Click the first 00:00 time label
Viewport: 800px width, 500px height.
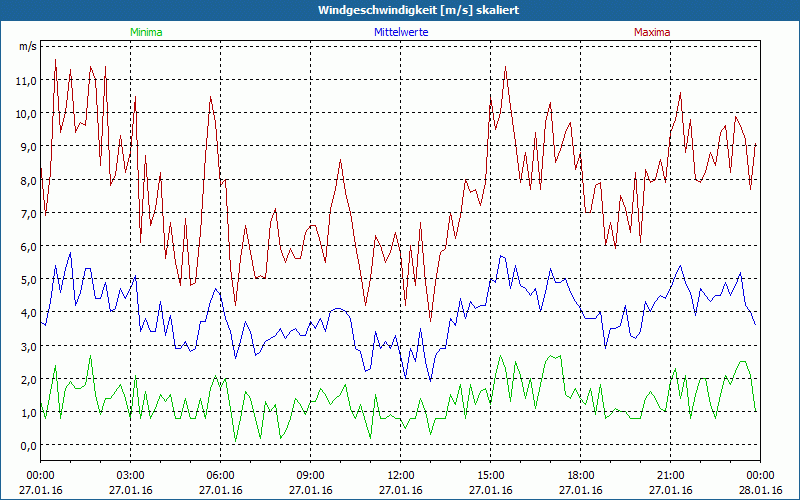[x=40, y=476]
